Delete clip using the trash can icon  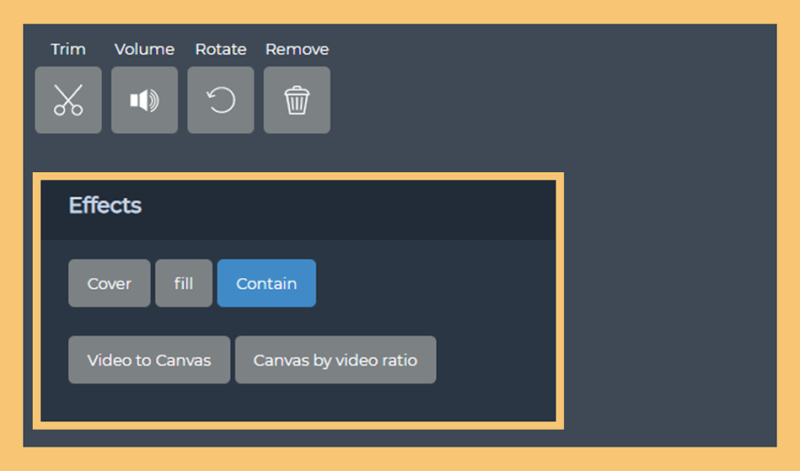[297, 100]
